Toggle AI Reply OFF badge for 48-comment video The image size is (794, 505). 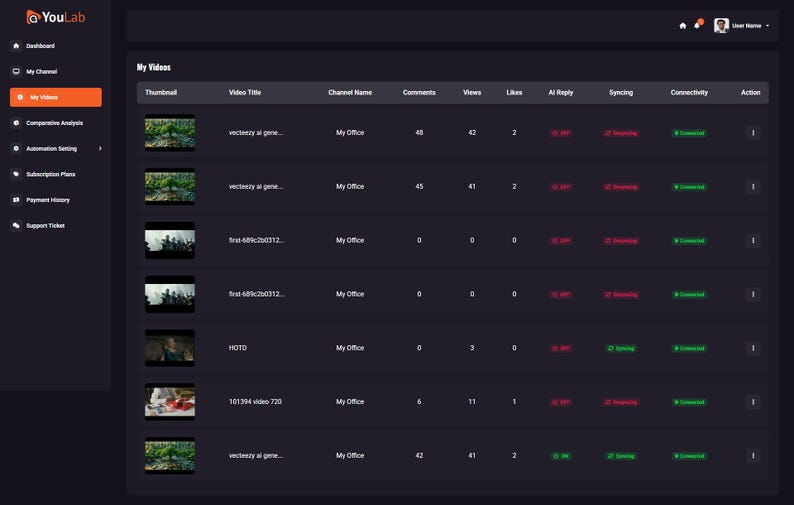[x=561, y=133]
